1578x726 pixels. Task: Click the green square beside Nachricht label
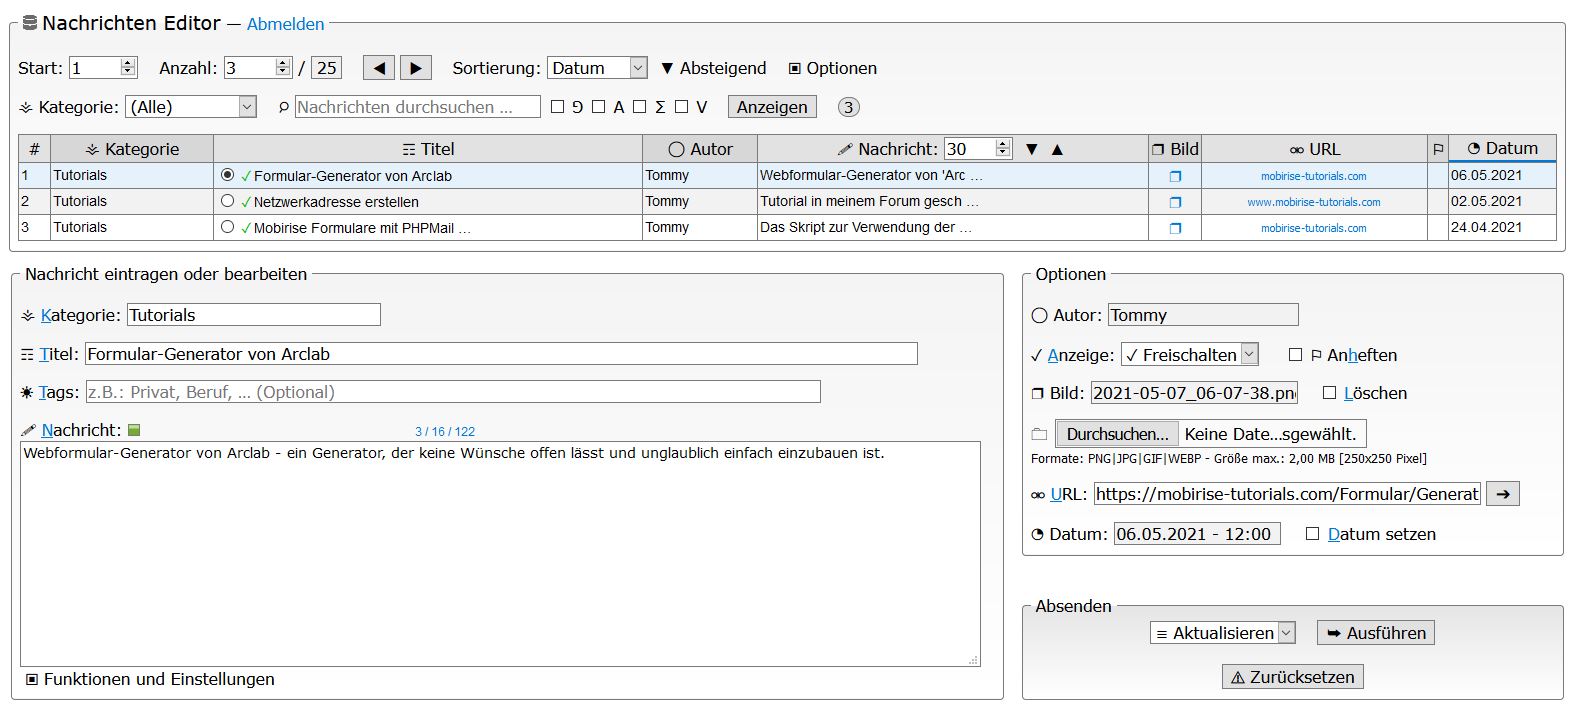point(134,430)
